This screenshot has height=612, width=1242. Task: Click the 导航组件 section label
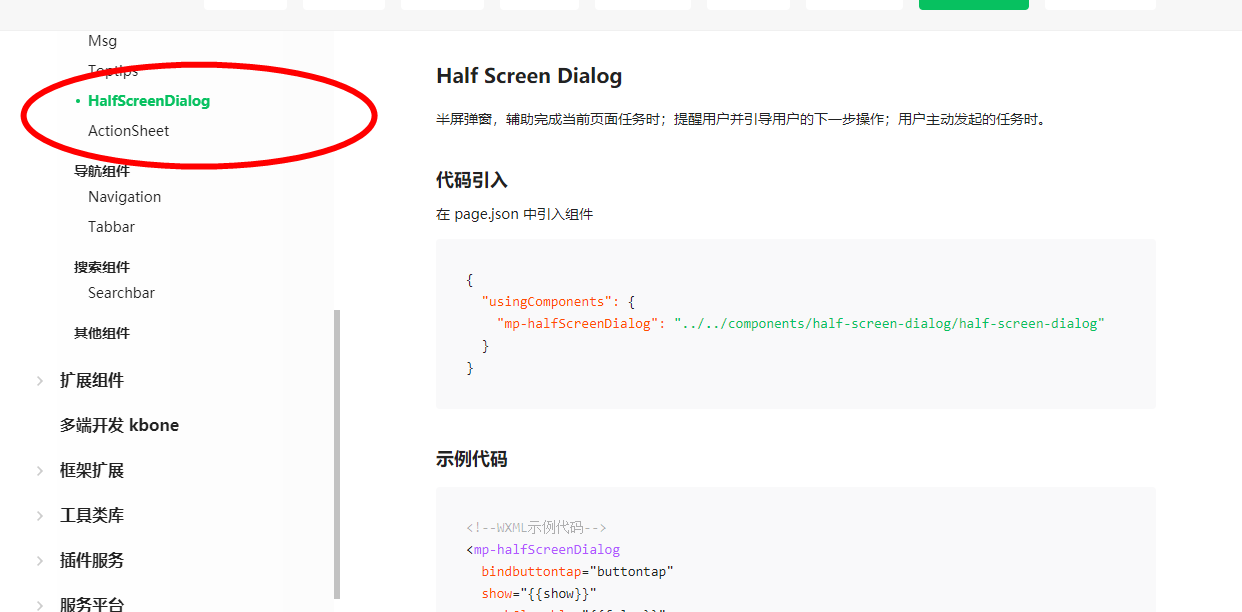[102, 171]
